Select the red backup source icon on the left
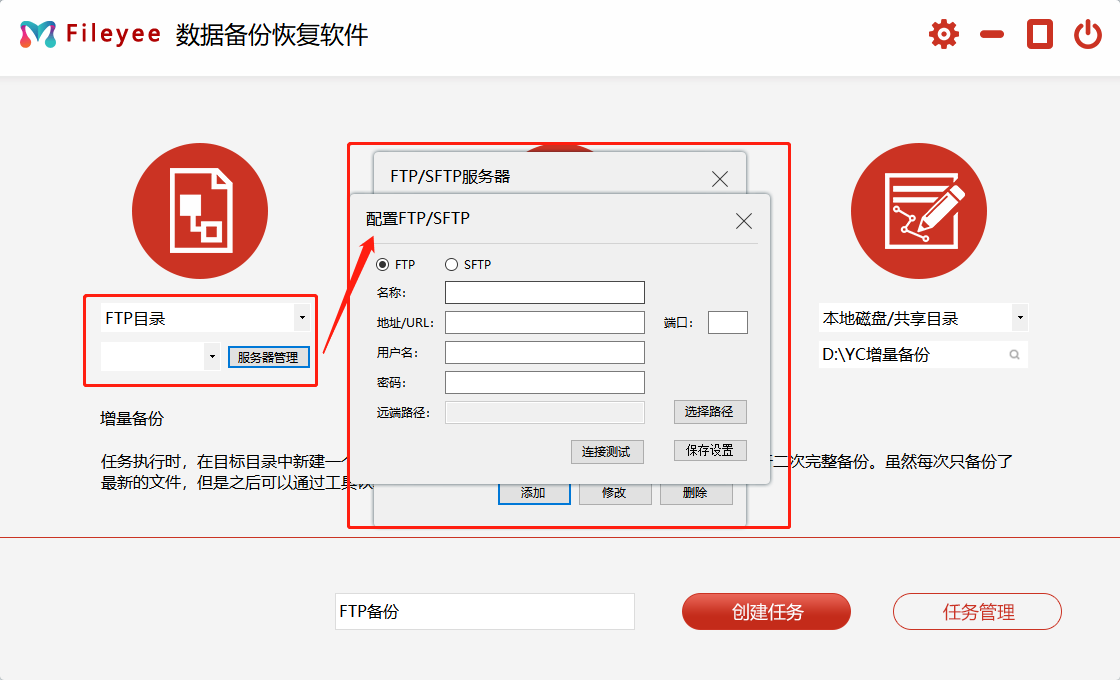The image size is (1120, 680). (x=200, y=211)
